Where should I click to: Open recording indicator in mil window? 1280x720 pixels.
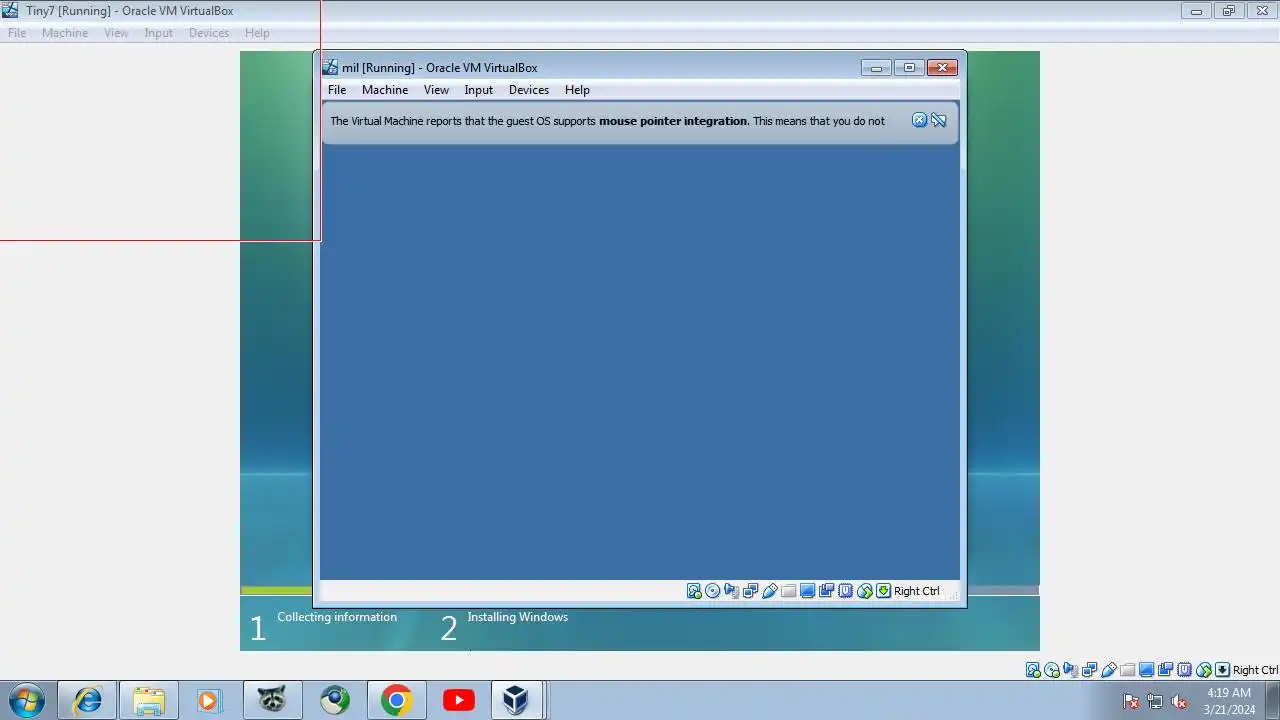[827, 591]
